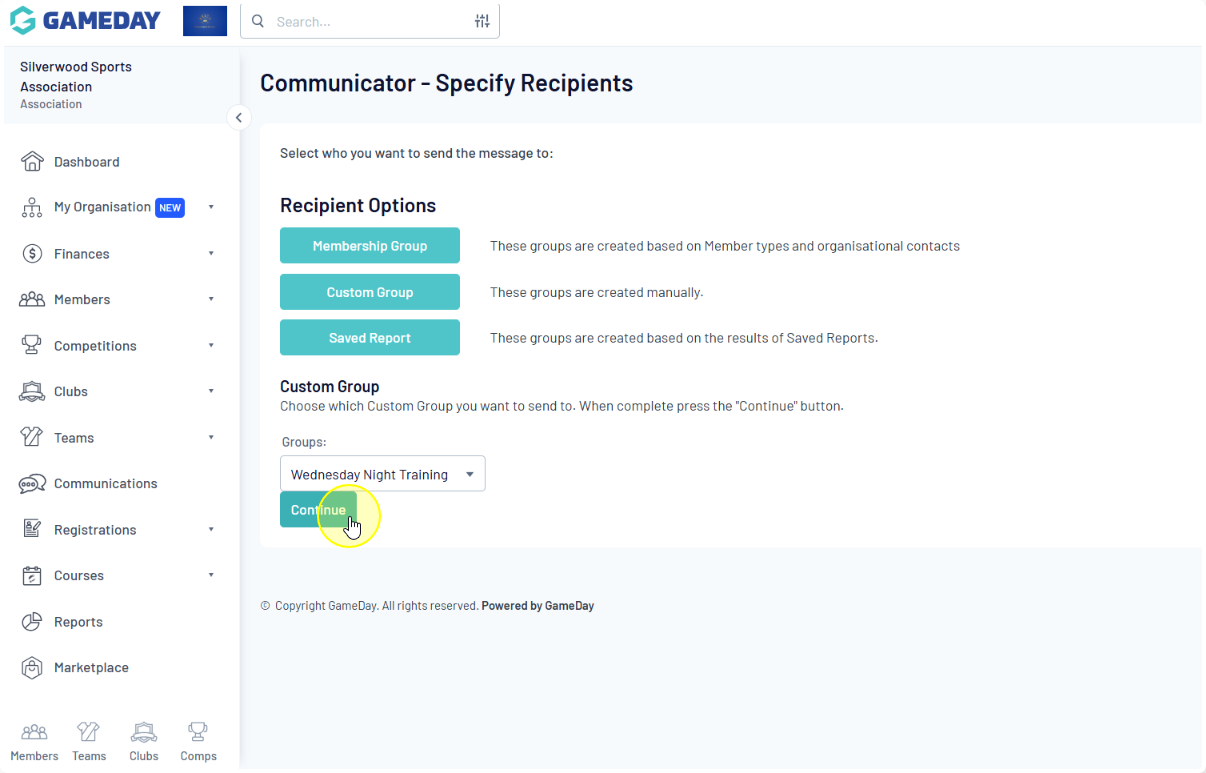The height and width of the screenshot is (773, 1206).
Task: Open the Groups dropdown selector
Action: coord(382,474)
